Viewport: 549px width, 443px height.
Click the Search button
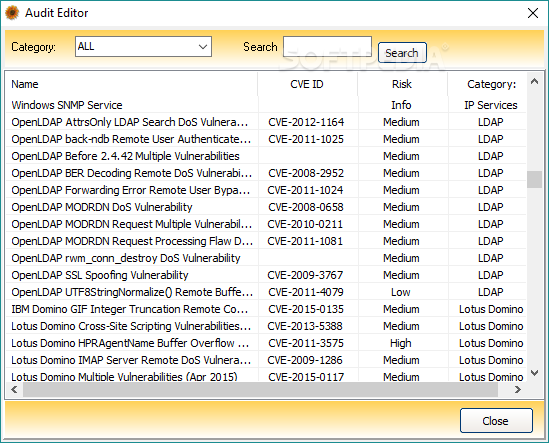pyautogui.click(x=402, y=53)
